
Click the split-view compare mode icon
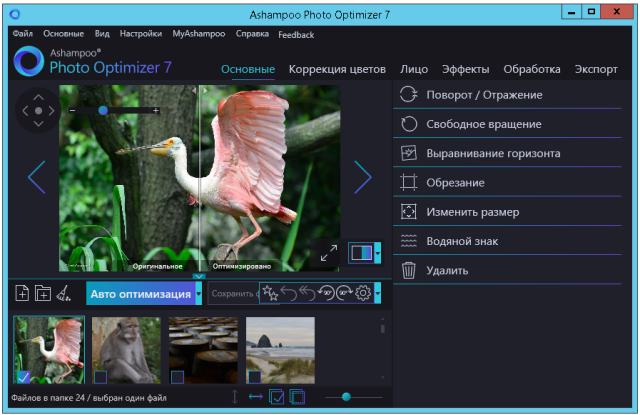[361, 253]
